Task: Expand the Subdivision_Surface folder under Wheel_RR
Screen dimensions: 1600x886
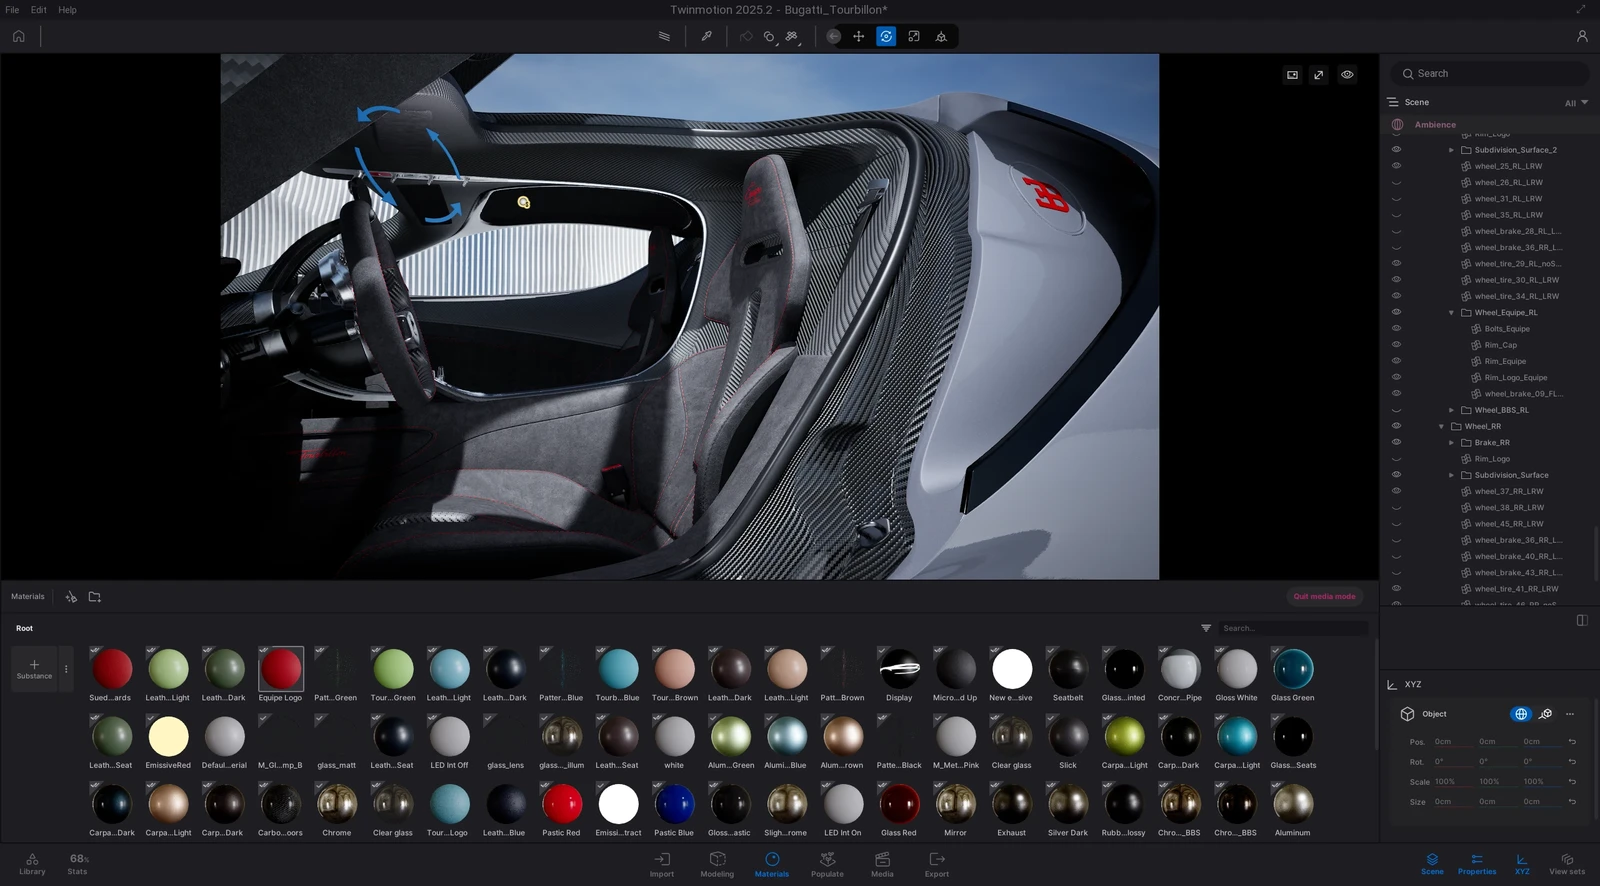Action: click(1451, 475)
